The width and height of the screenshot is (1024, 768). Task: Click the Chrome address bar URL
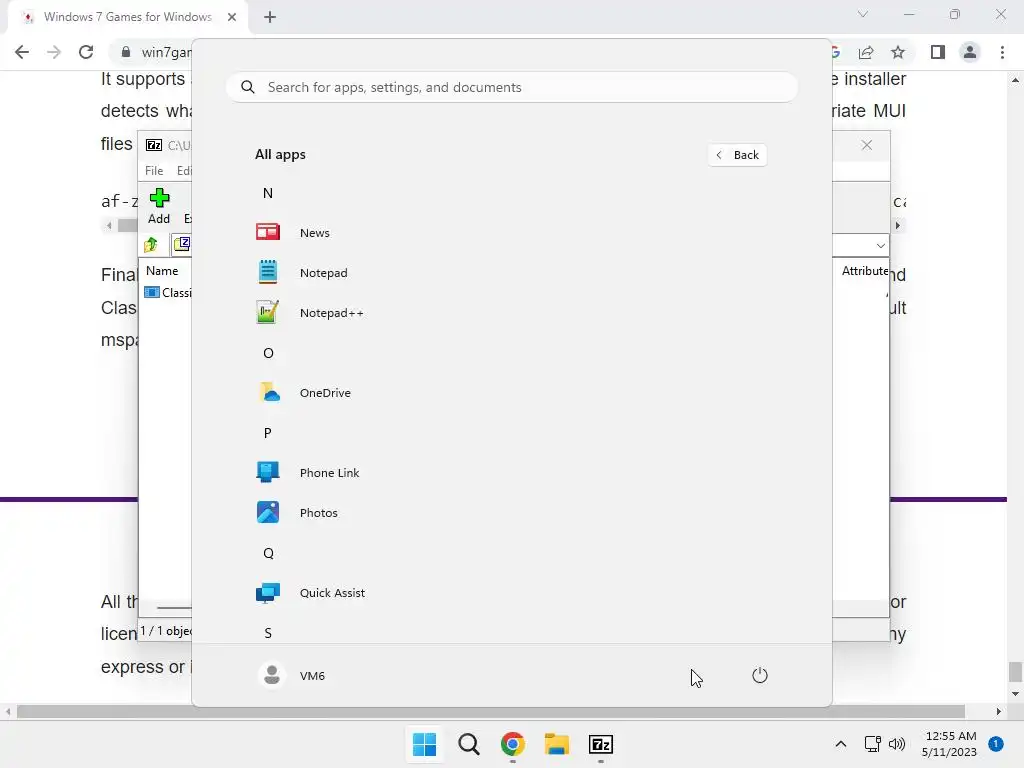pos(167,52)
